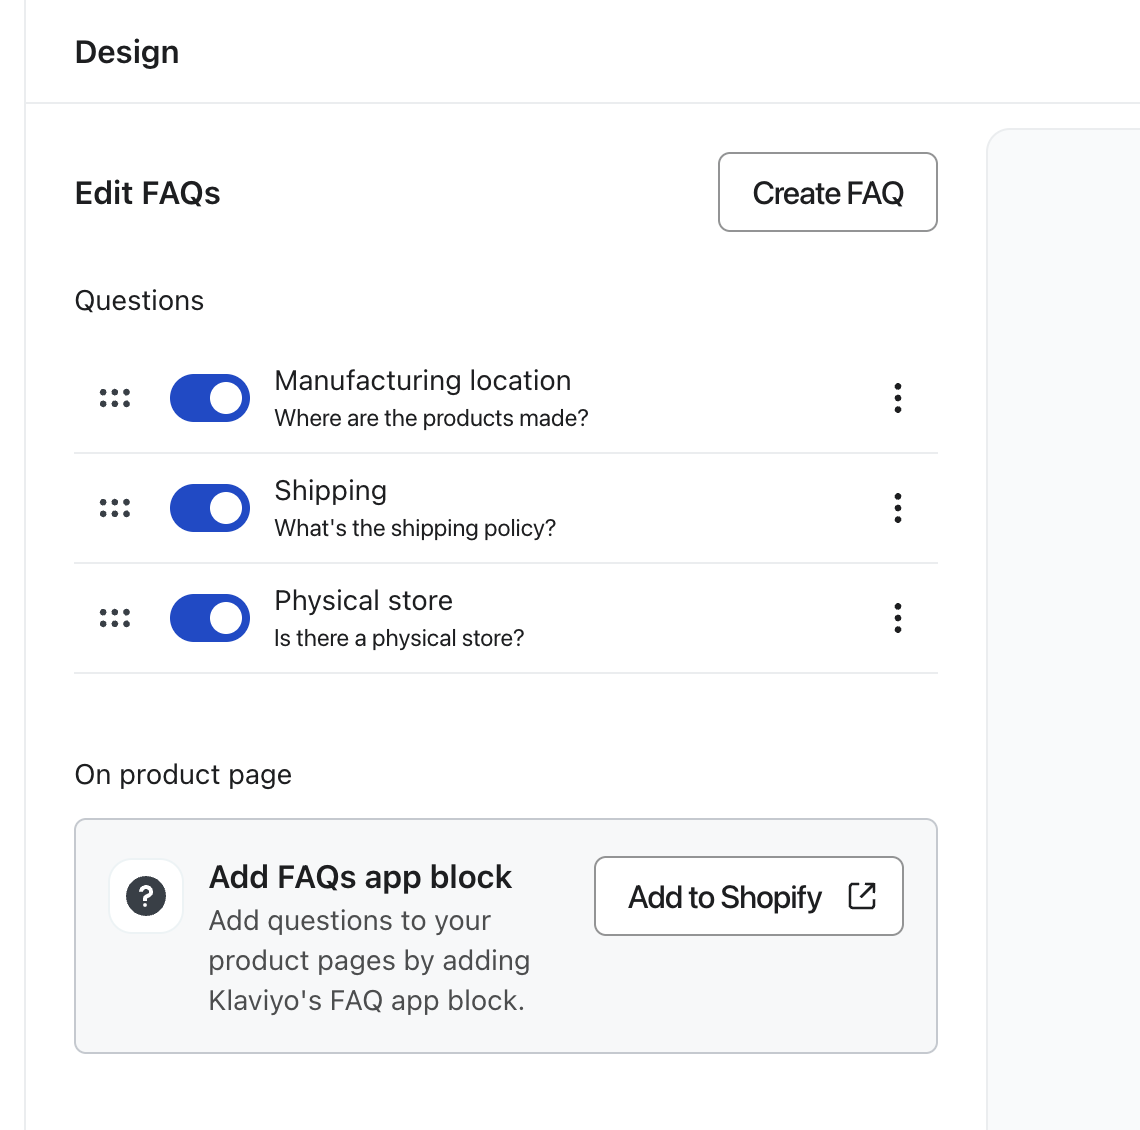Click the external link icon on Add to Shopify
Image resolution: width=1140 pixels, height=1130 pixels.
pyautogui.click(x=861, y=896)
